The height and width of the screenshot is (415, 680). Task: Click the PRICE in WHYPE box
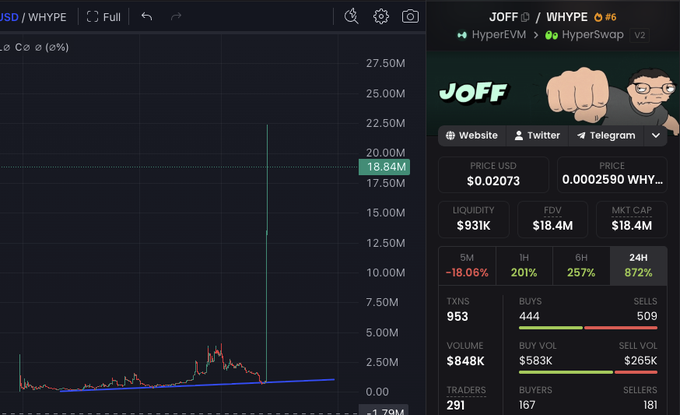[x=612, y=174]
